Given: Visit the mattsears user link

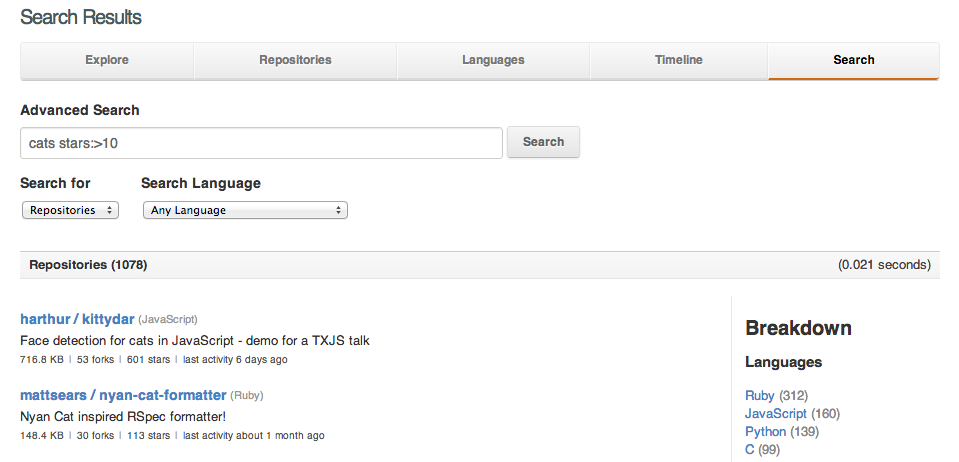Looking at the screenshot, I should click(x=55, y=395).
